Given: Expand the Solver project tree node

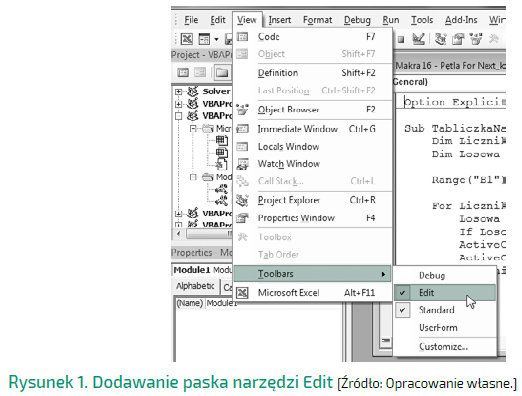Looking at the screenshot, I should coord(179,91).
